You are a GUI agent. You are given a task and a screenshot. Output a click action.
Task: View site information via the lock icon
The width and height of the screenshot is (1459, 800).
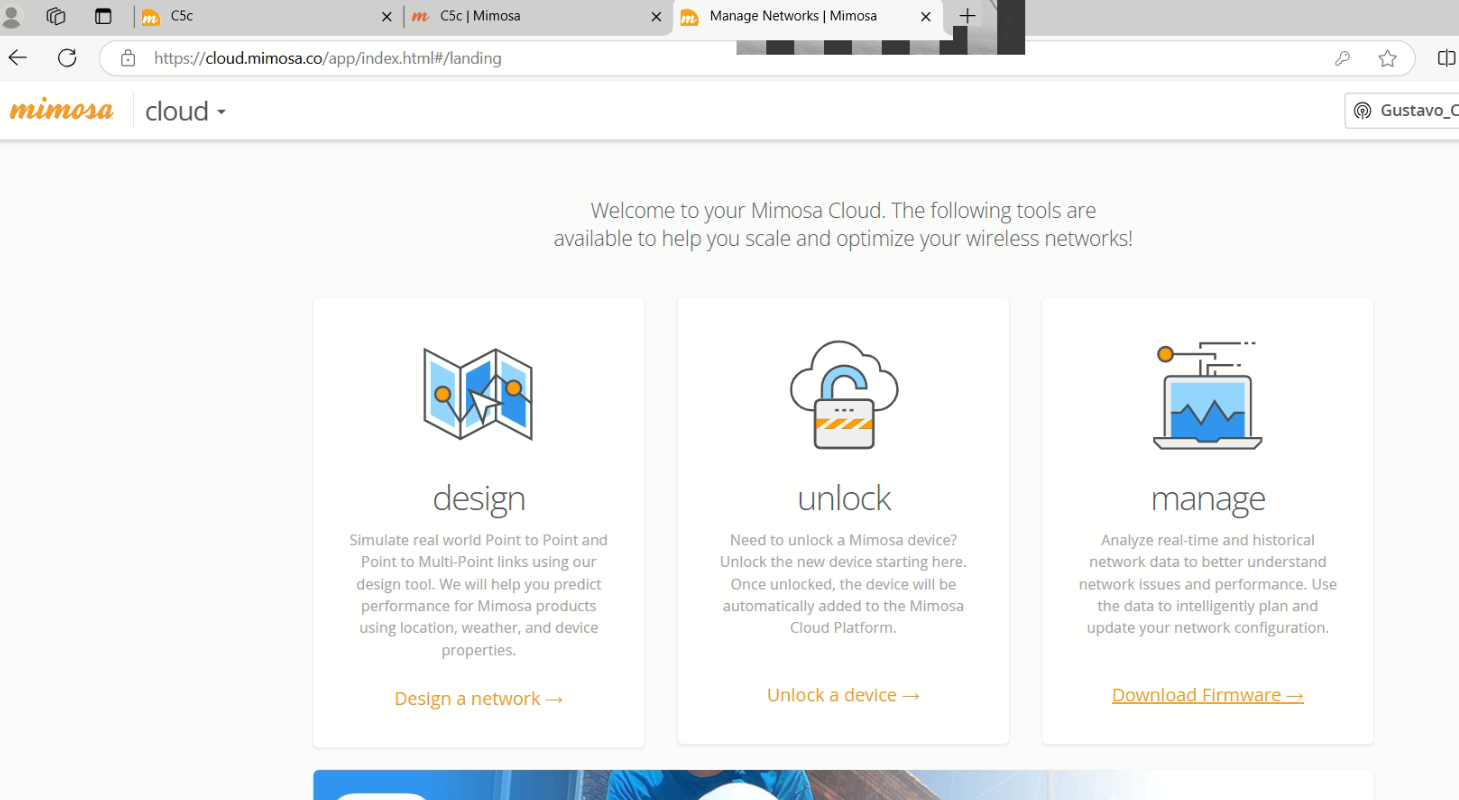[128, 58]
